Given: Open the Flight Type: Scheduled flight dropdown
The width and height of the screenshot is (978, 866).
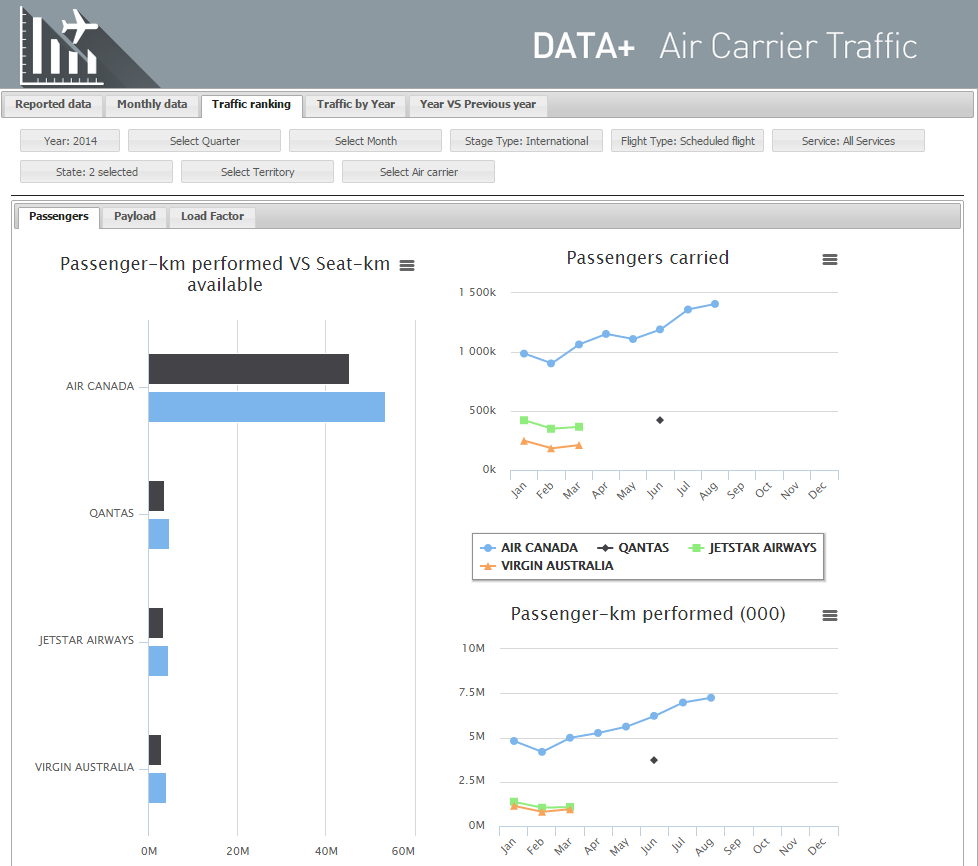Looking at the screenshot, I should pos(687,141).
